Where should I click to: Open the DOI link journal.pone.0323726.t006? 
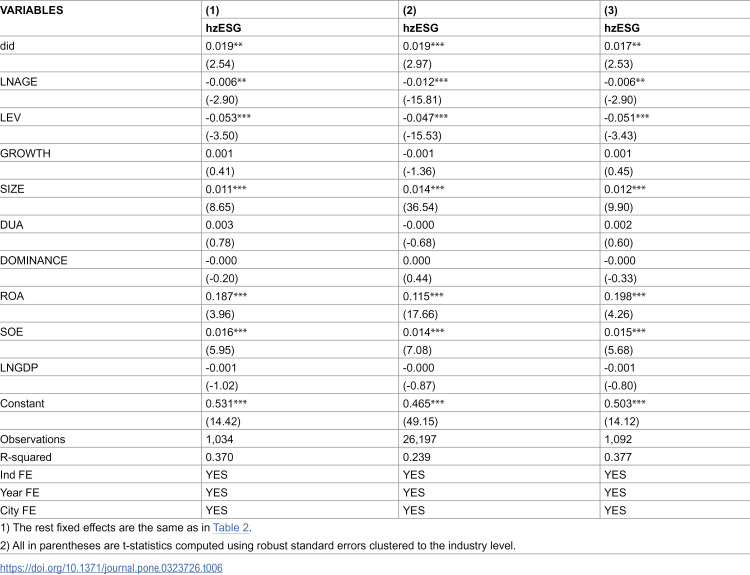[x=111, y=568]
